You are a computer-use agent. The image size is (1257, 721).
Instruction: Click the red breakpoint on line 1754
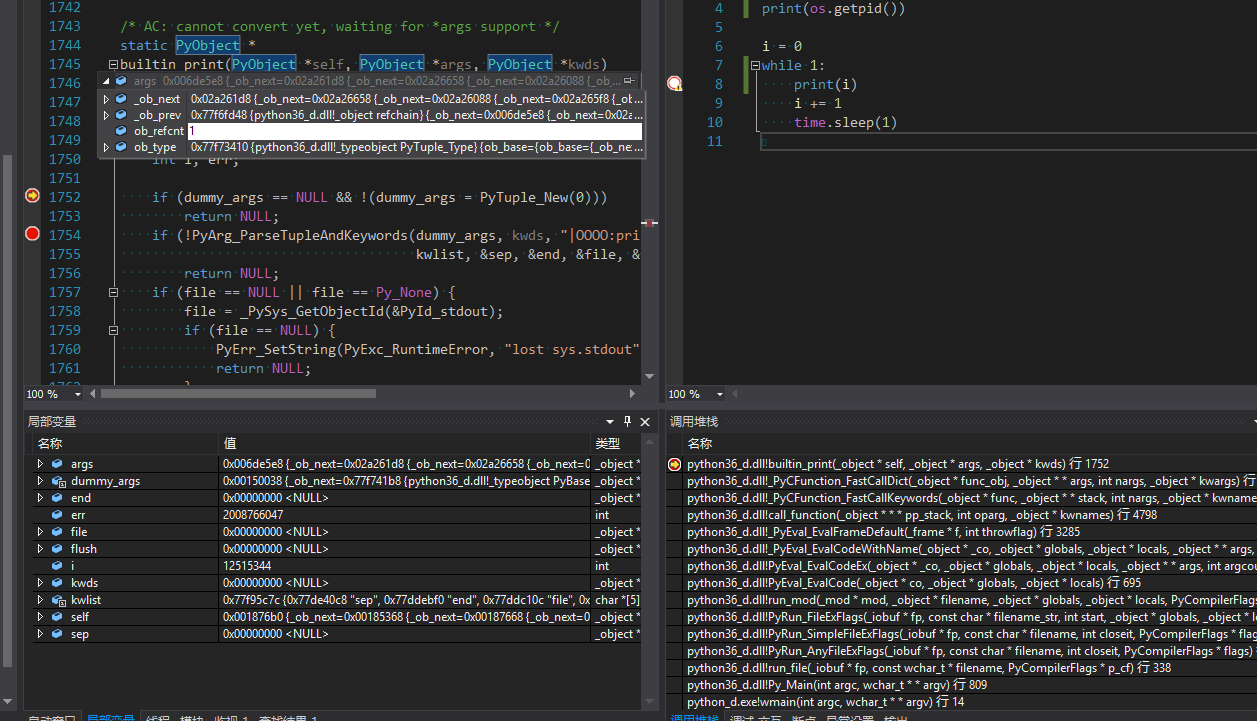31,234
